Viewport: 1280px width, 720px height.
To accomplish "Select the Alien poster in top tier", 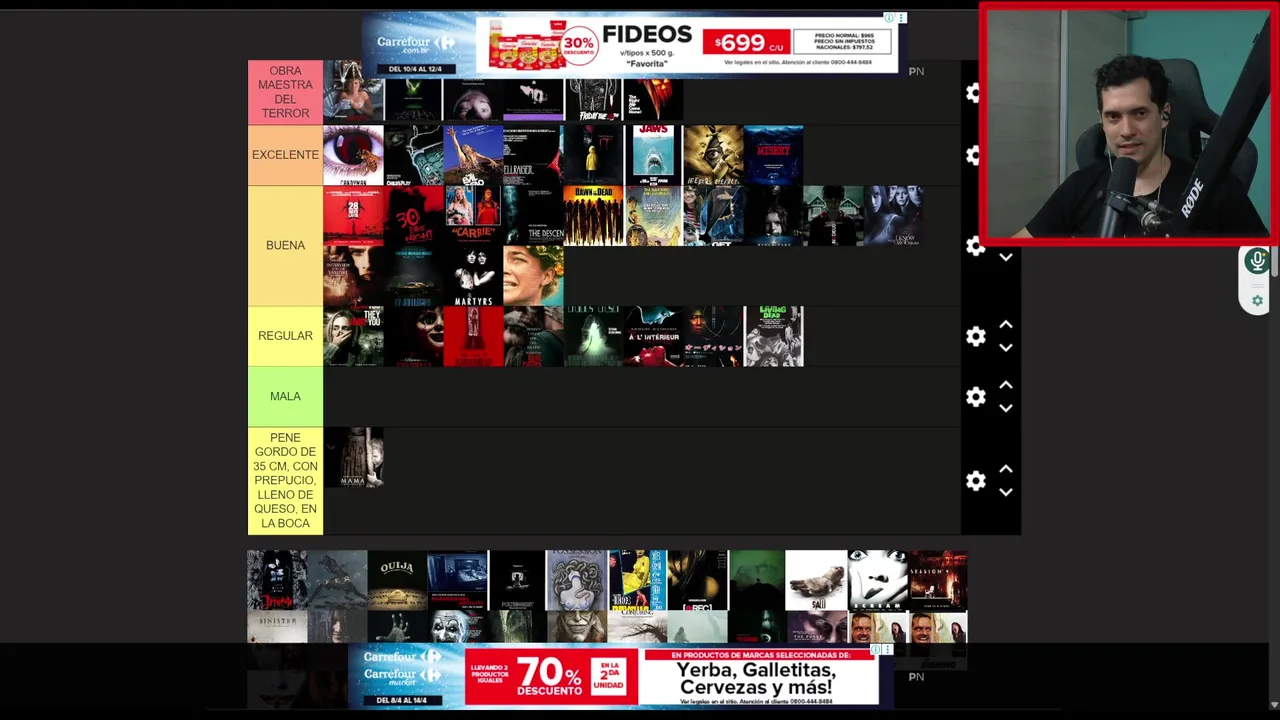I will click(x=413, y=100).
